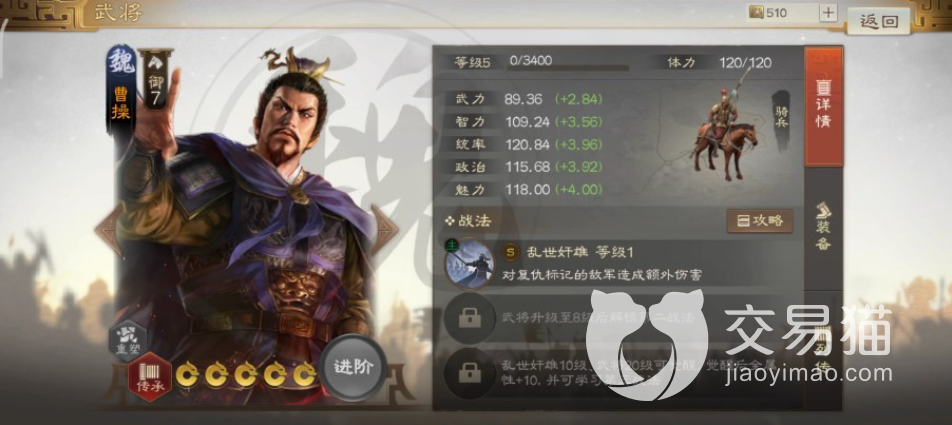Open the 攻略 strategy guide button
Screen dimensions: 952x425
tap(760, 221)
